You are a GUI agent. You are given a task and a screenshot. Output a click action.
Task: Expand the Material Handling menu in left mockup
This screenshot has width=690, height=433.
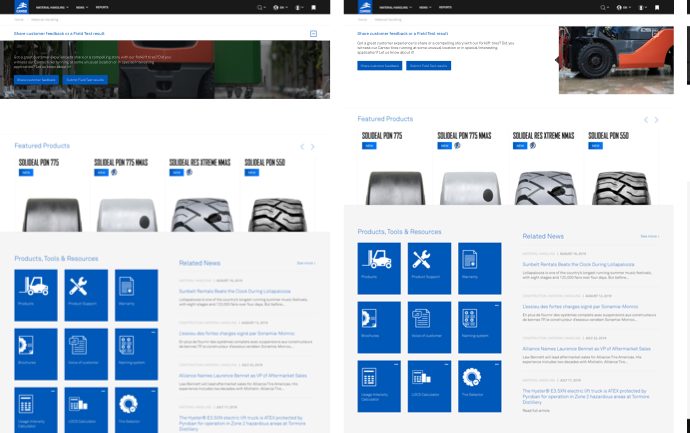pyautogui.click(x=52, y=7)
